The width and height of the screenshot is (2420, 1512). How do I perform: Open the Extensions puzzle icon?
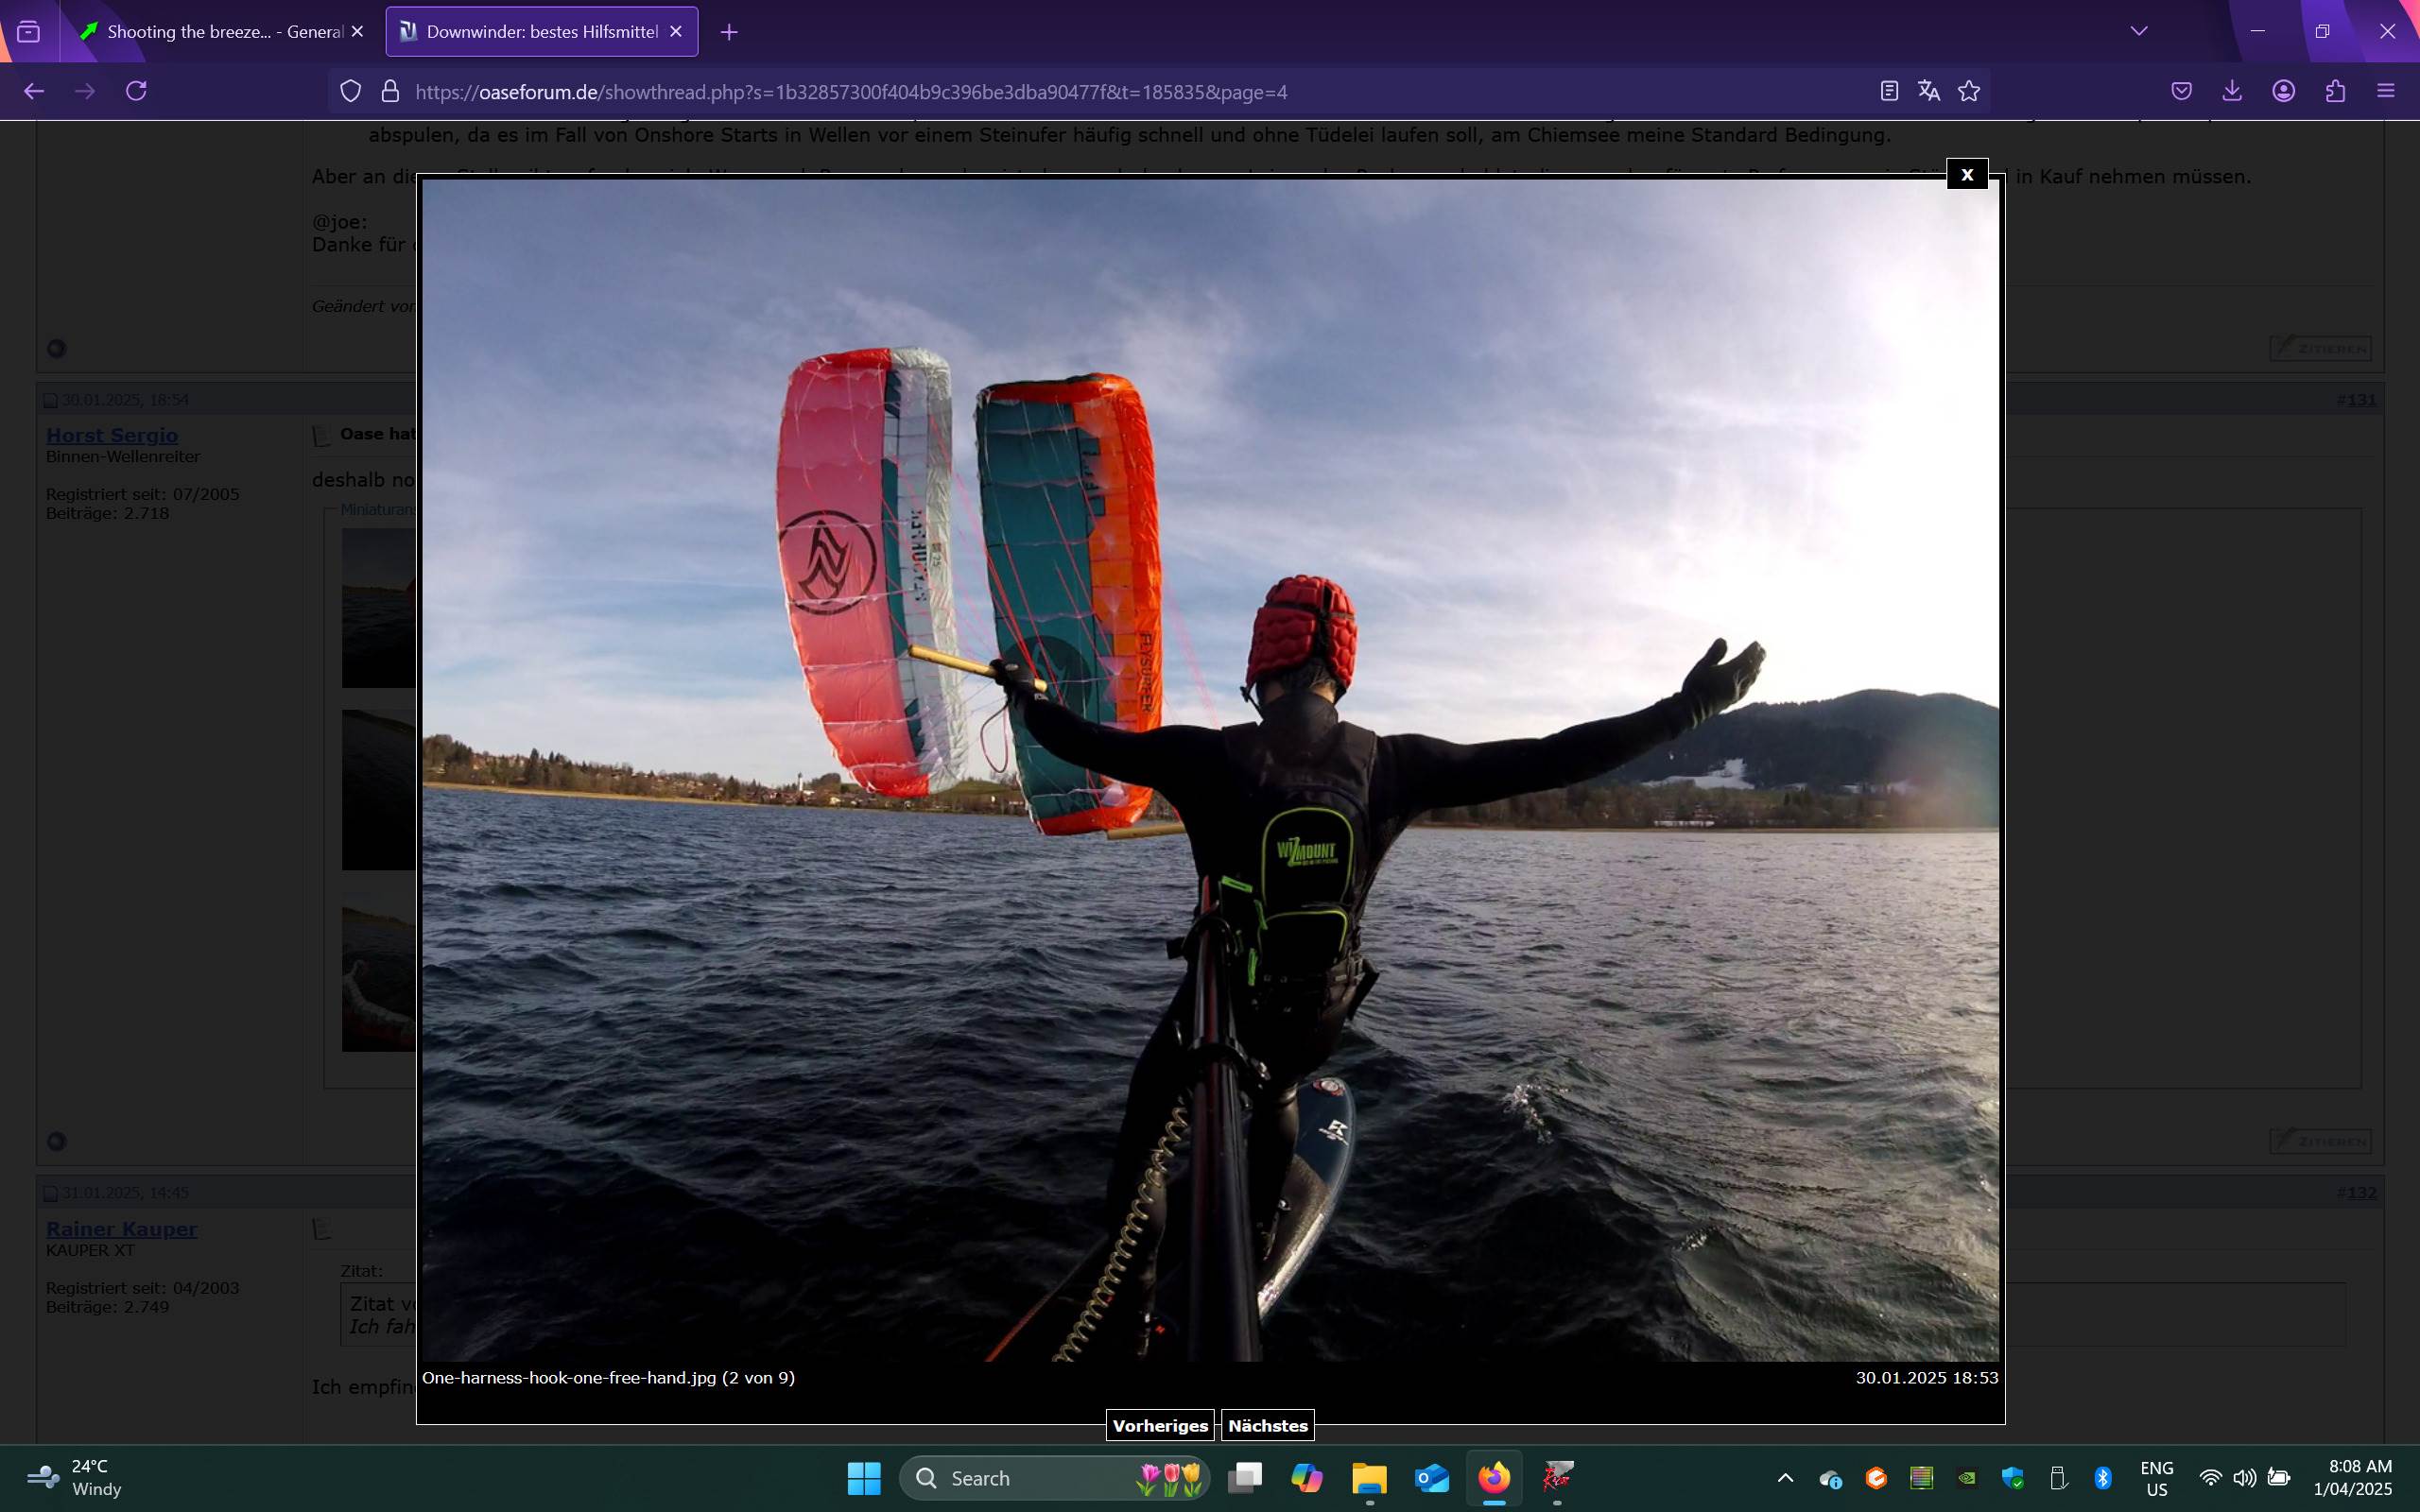click(x=2335, y=91)
